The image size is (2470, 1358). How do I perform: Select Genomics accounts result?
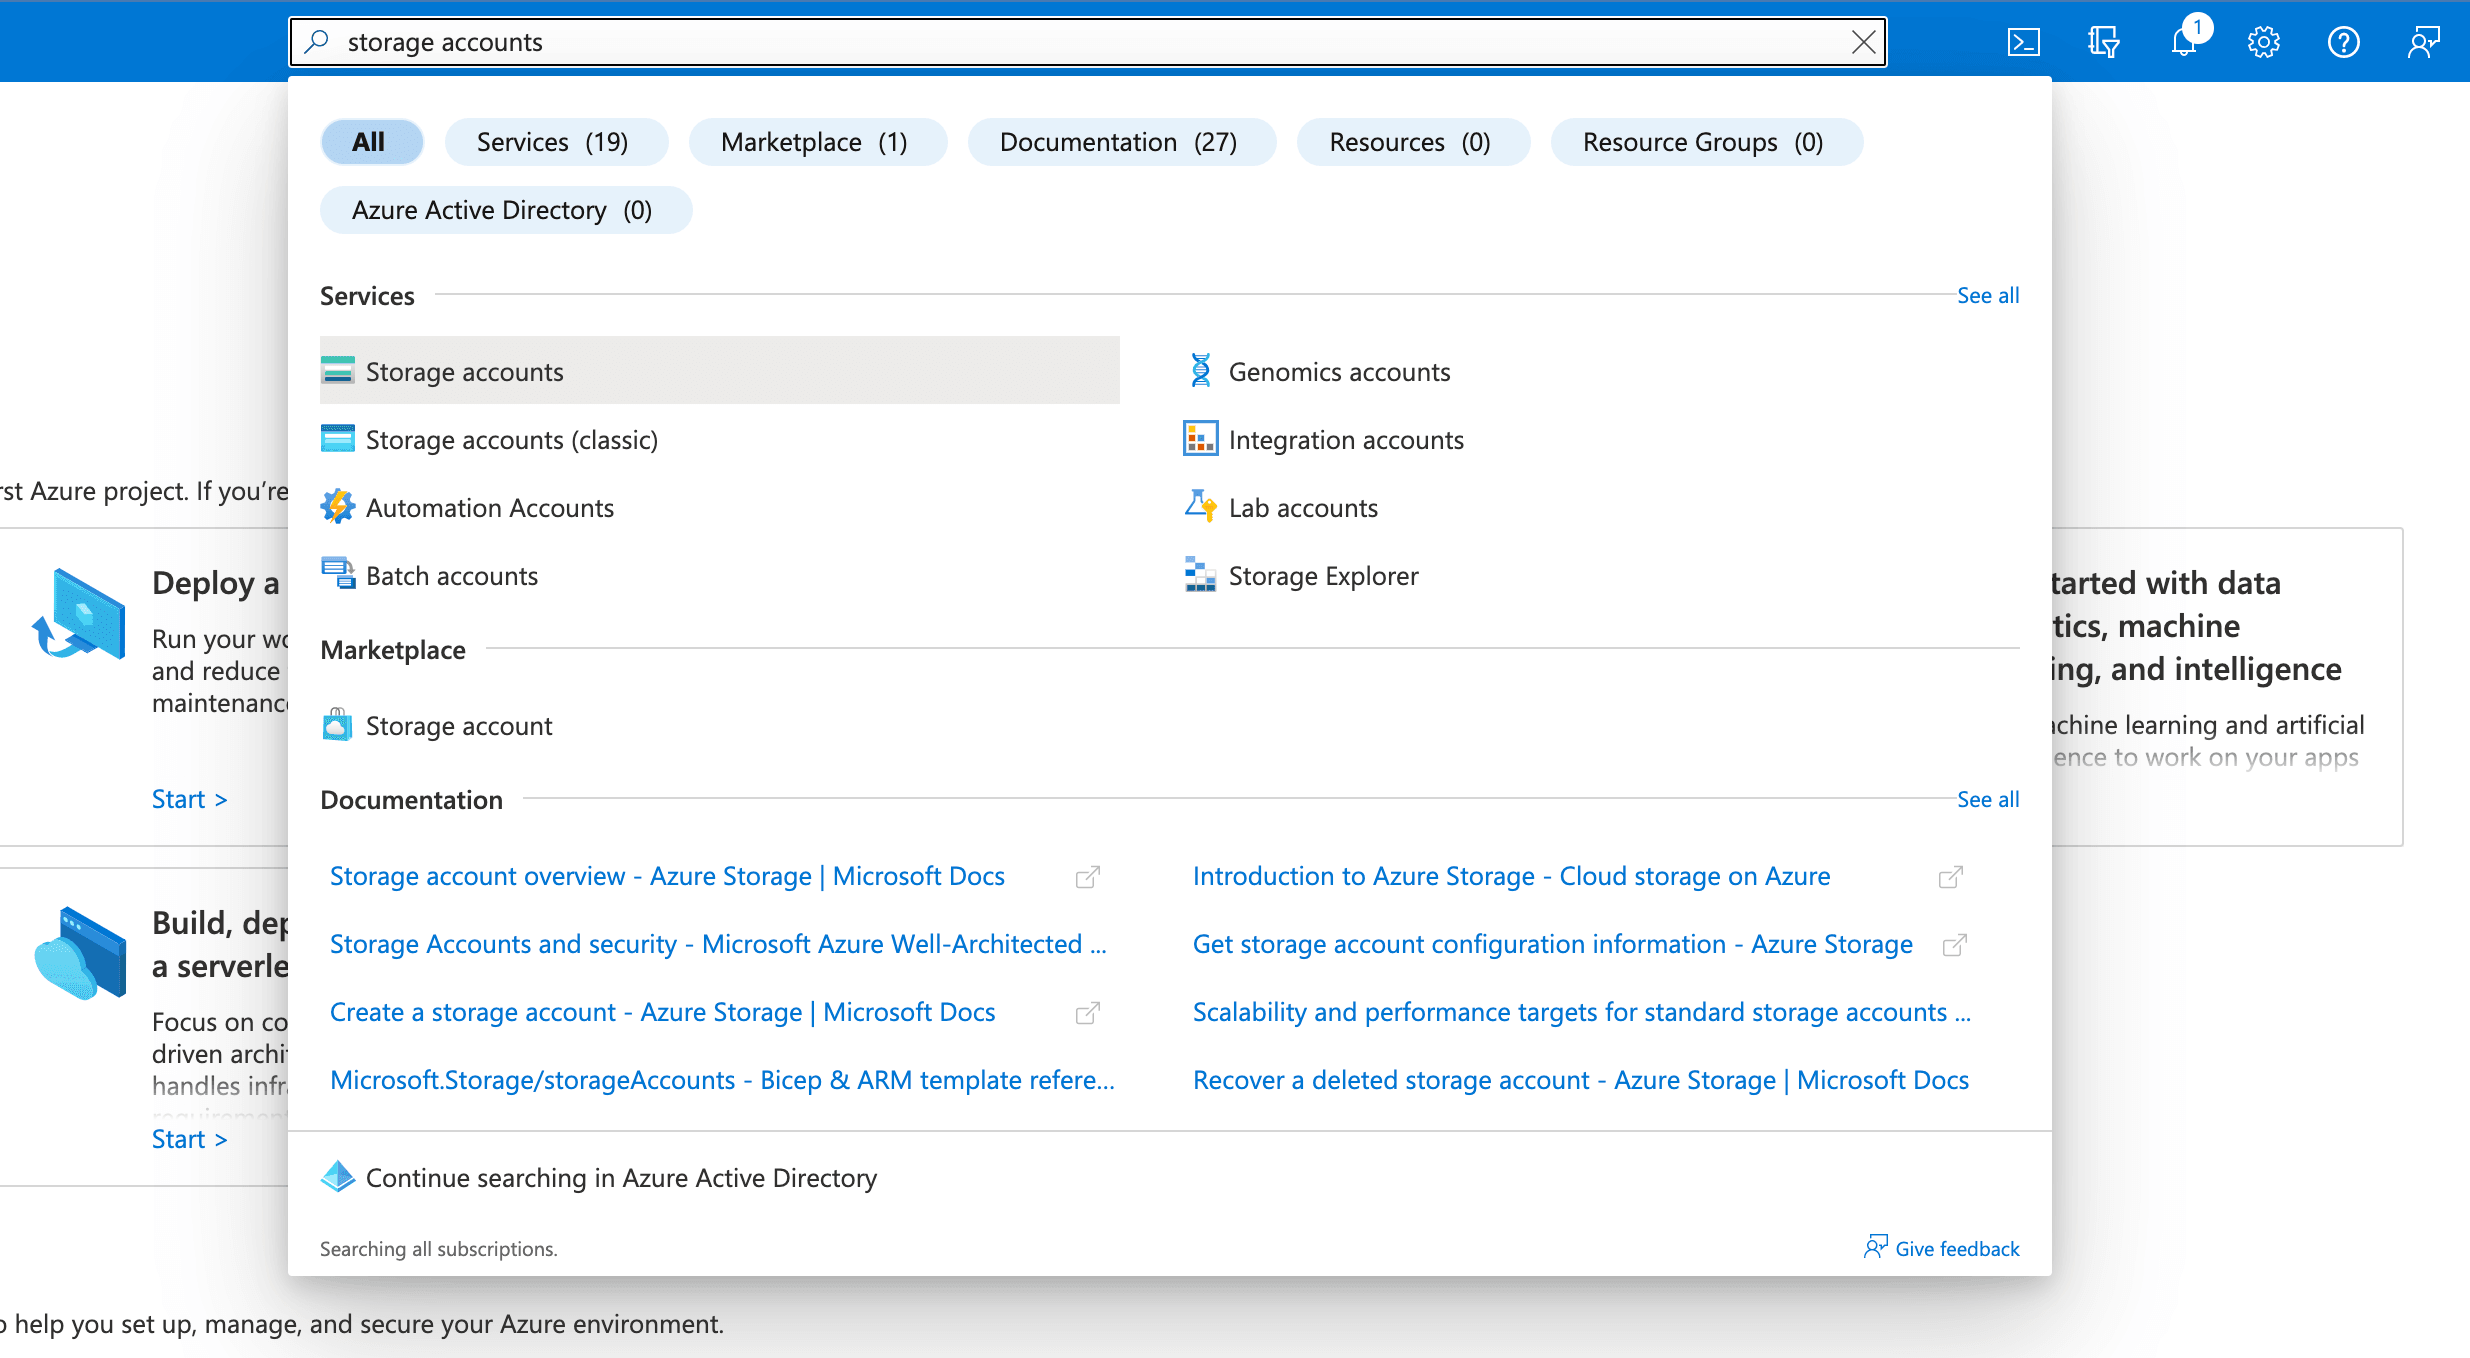(x=1338, y=372)
